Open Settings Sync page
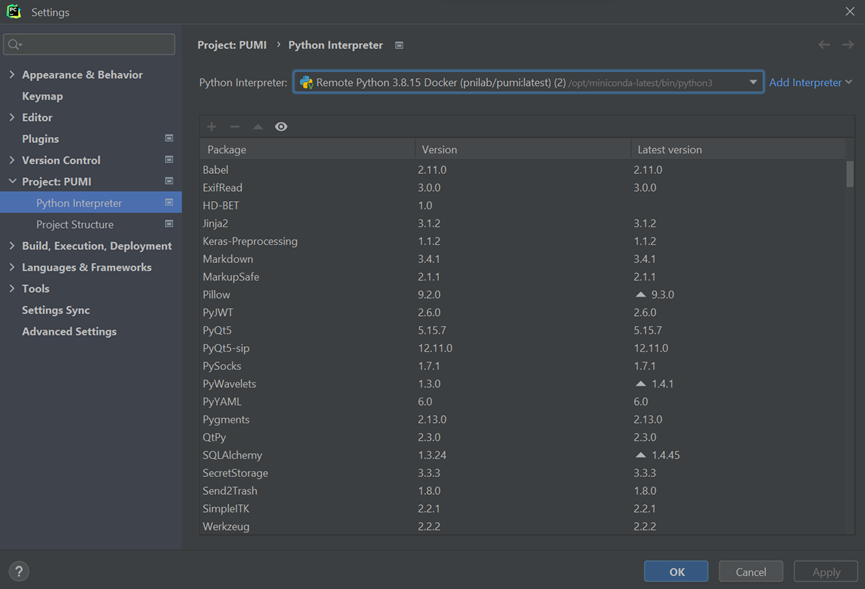The height and width of the screenshot is (589, 865). point(56,310)
